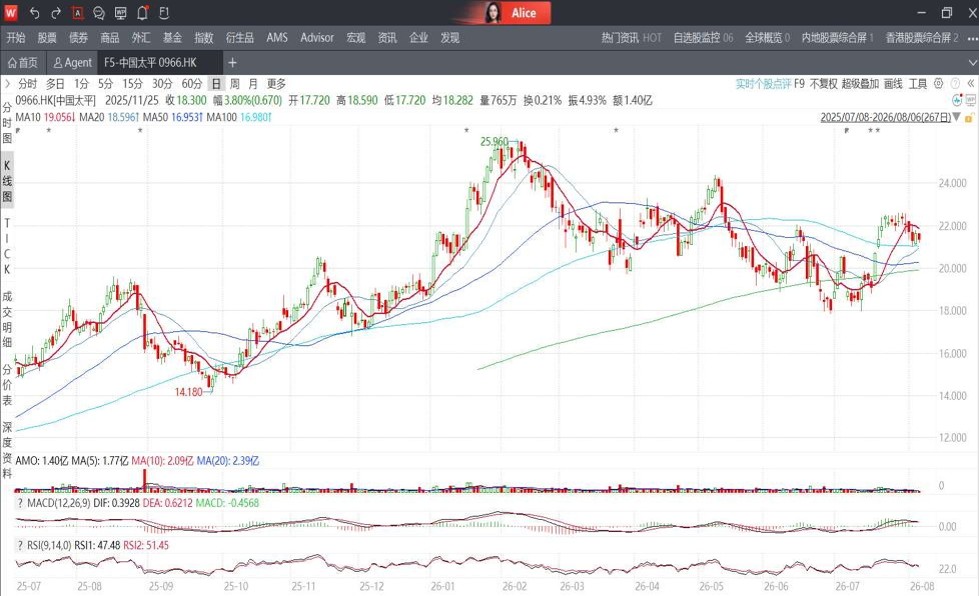Add new tab with plus button
The height and width of the screenshot is (596, 979).
232,62
